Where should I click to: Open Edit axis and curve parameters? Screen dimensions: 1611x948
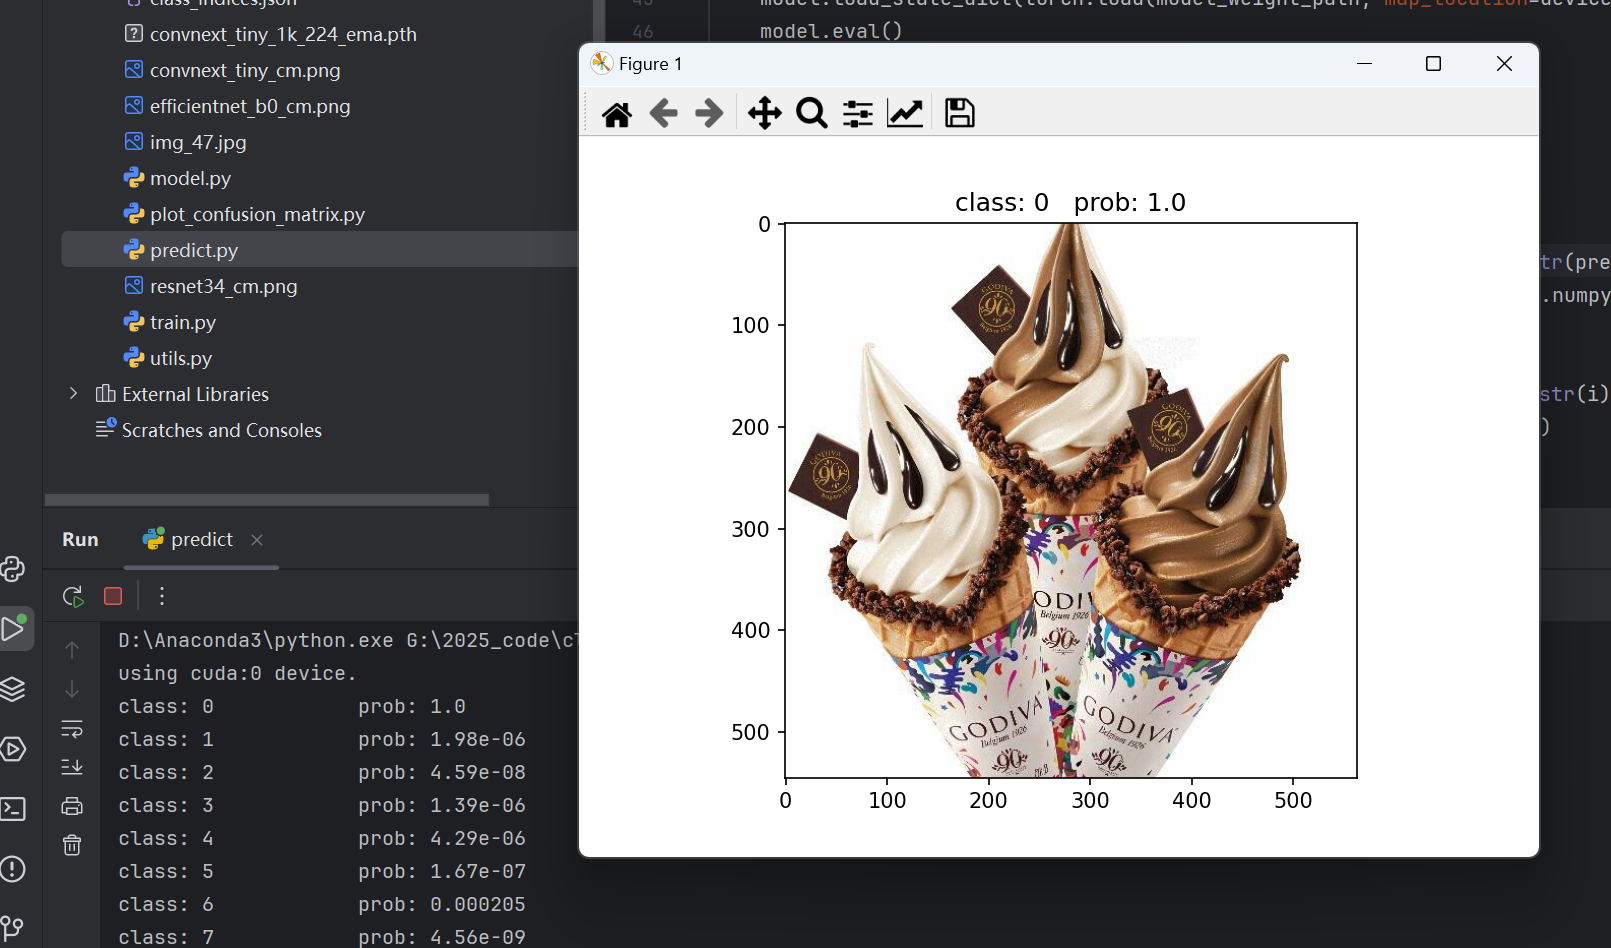(x=905, y=114)
